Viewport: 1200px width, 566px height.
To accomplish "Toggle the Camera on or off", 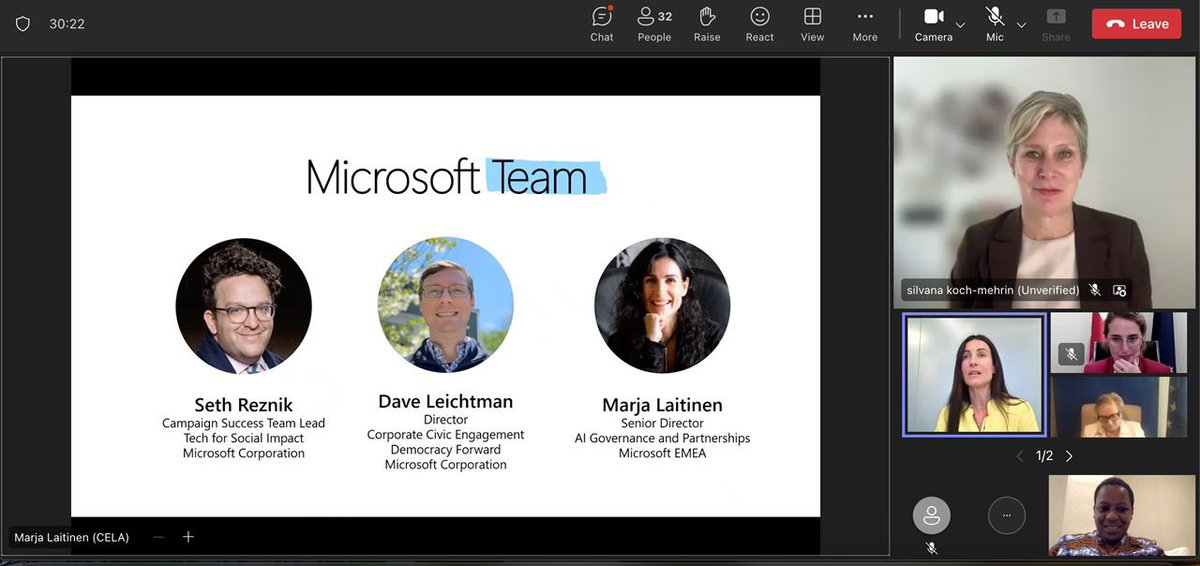I will click(x=933, y=24).
